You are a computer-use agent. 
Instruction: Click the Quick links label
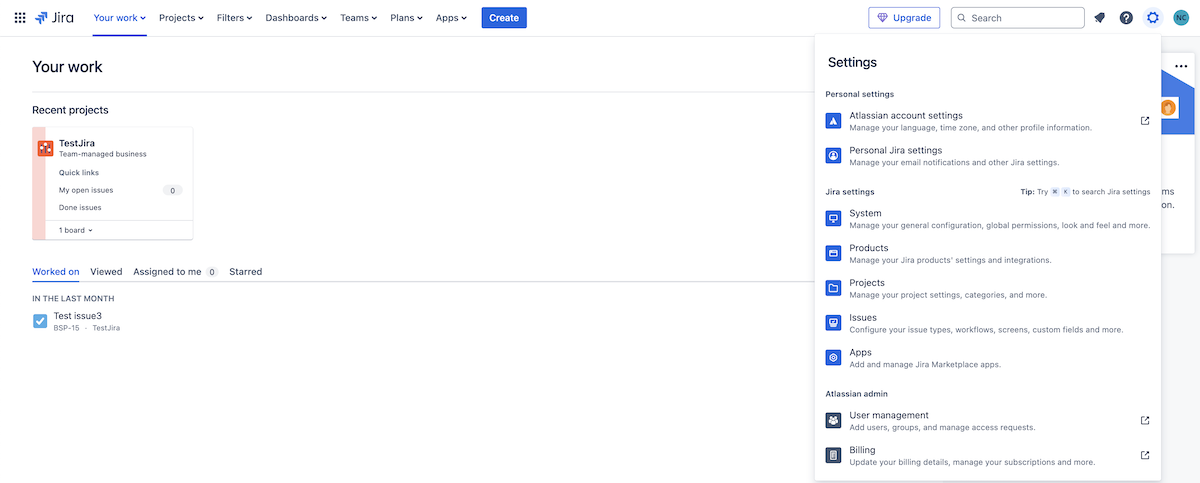(x=79, y=173)
